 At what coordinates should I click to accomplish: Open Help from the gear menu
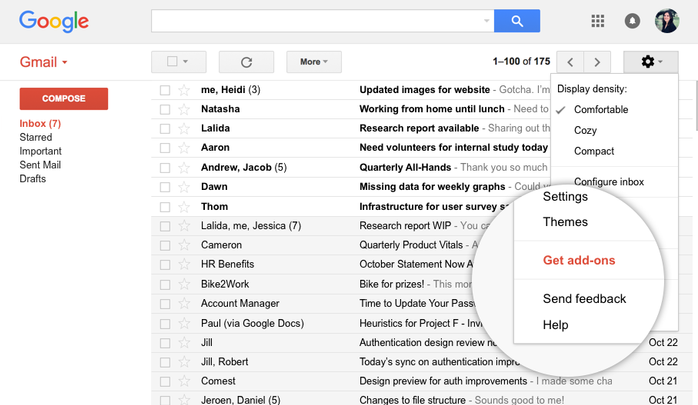555,325
